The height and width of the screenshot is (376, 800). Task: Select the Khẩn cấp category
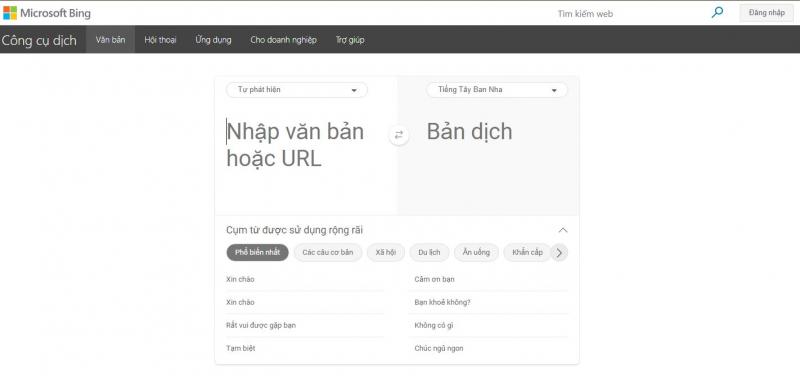tap(528, 253)
